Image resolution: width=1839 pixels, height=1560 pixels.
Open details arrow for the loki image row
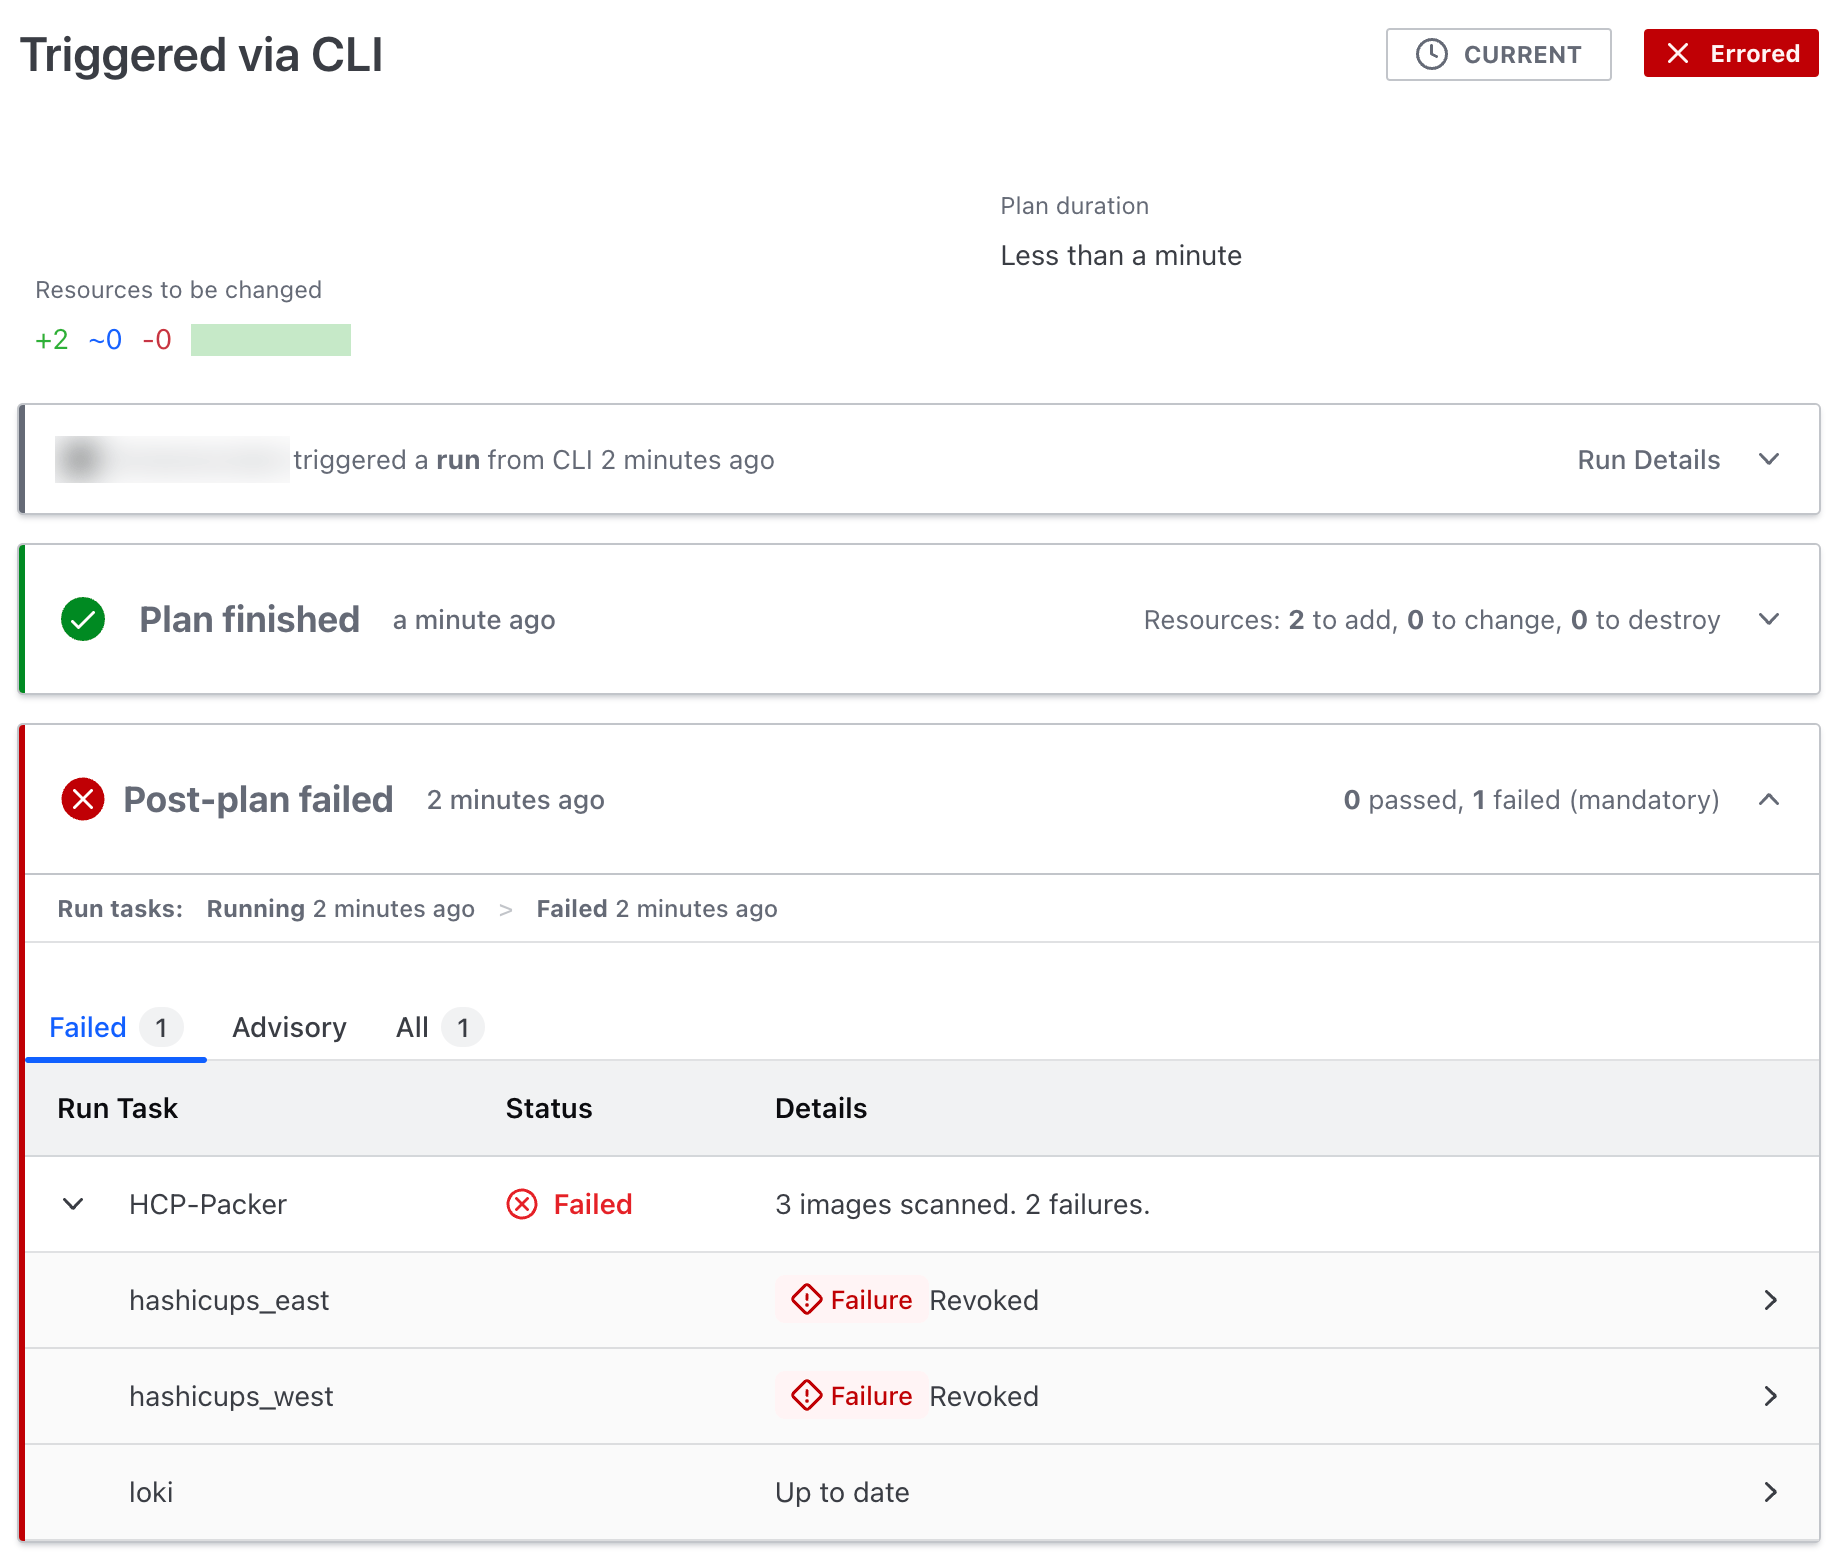point(1771,1492)
